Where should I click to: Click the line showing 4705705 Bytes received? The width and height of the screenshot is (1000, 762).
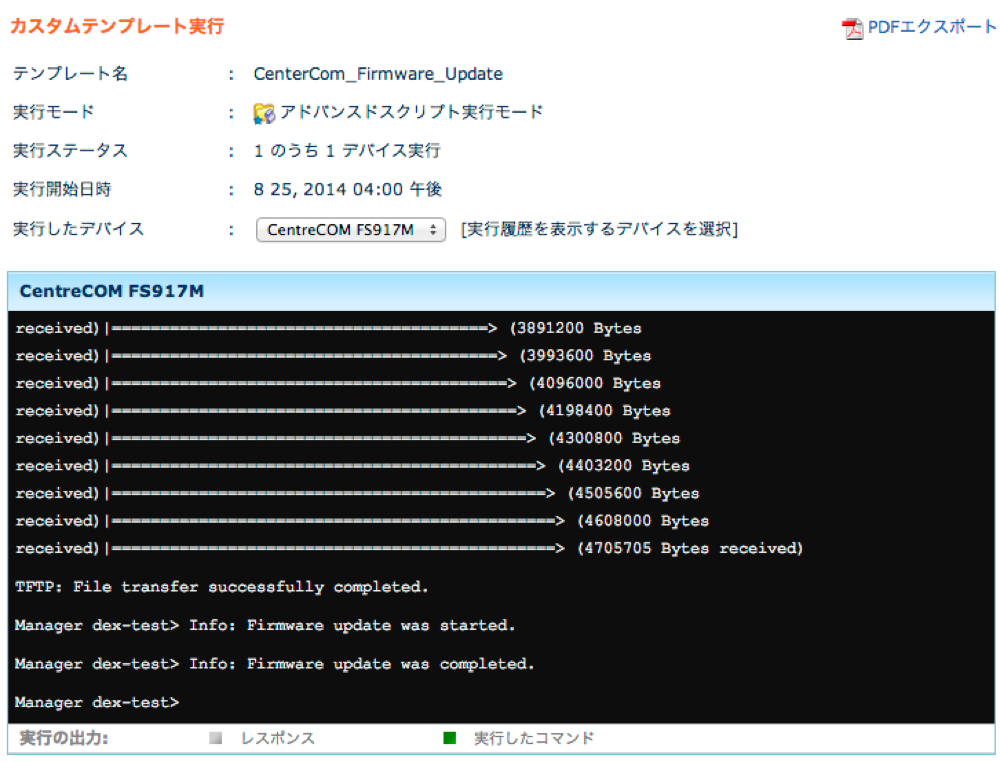tap(409, 548)
